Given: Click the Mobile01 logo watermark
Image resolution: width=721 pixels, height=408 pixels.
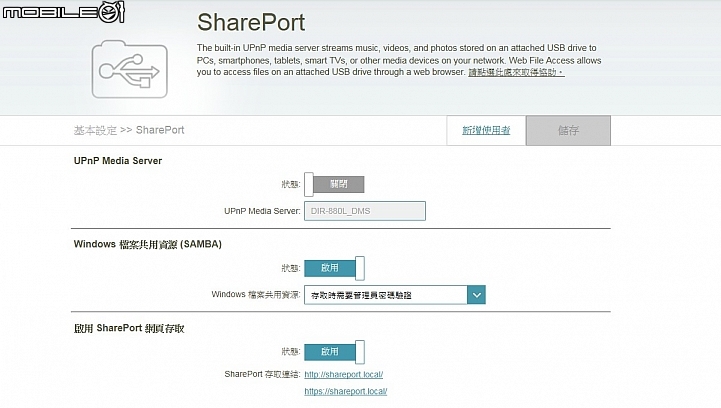Looking at the screenshot, I should (63, 11).
